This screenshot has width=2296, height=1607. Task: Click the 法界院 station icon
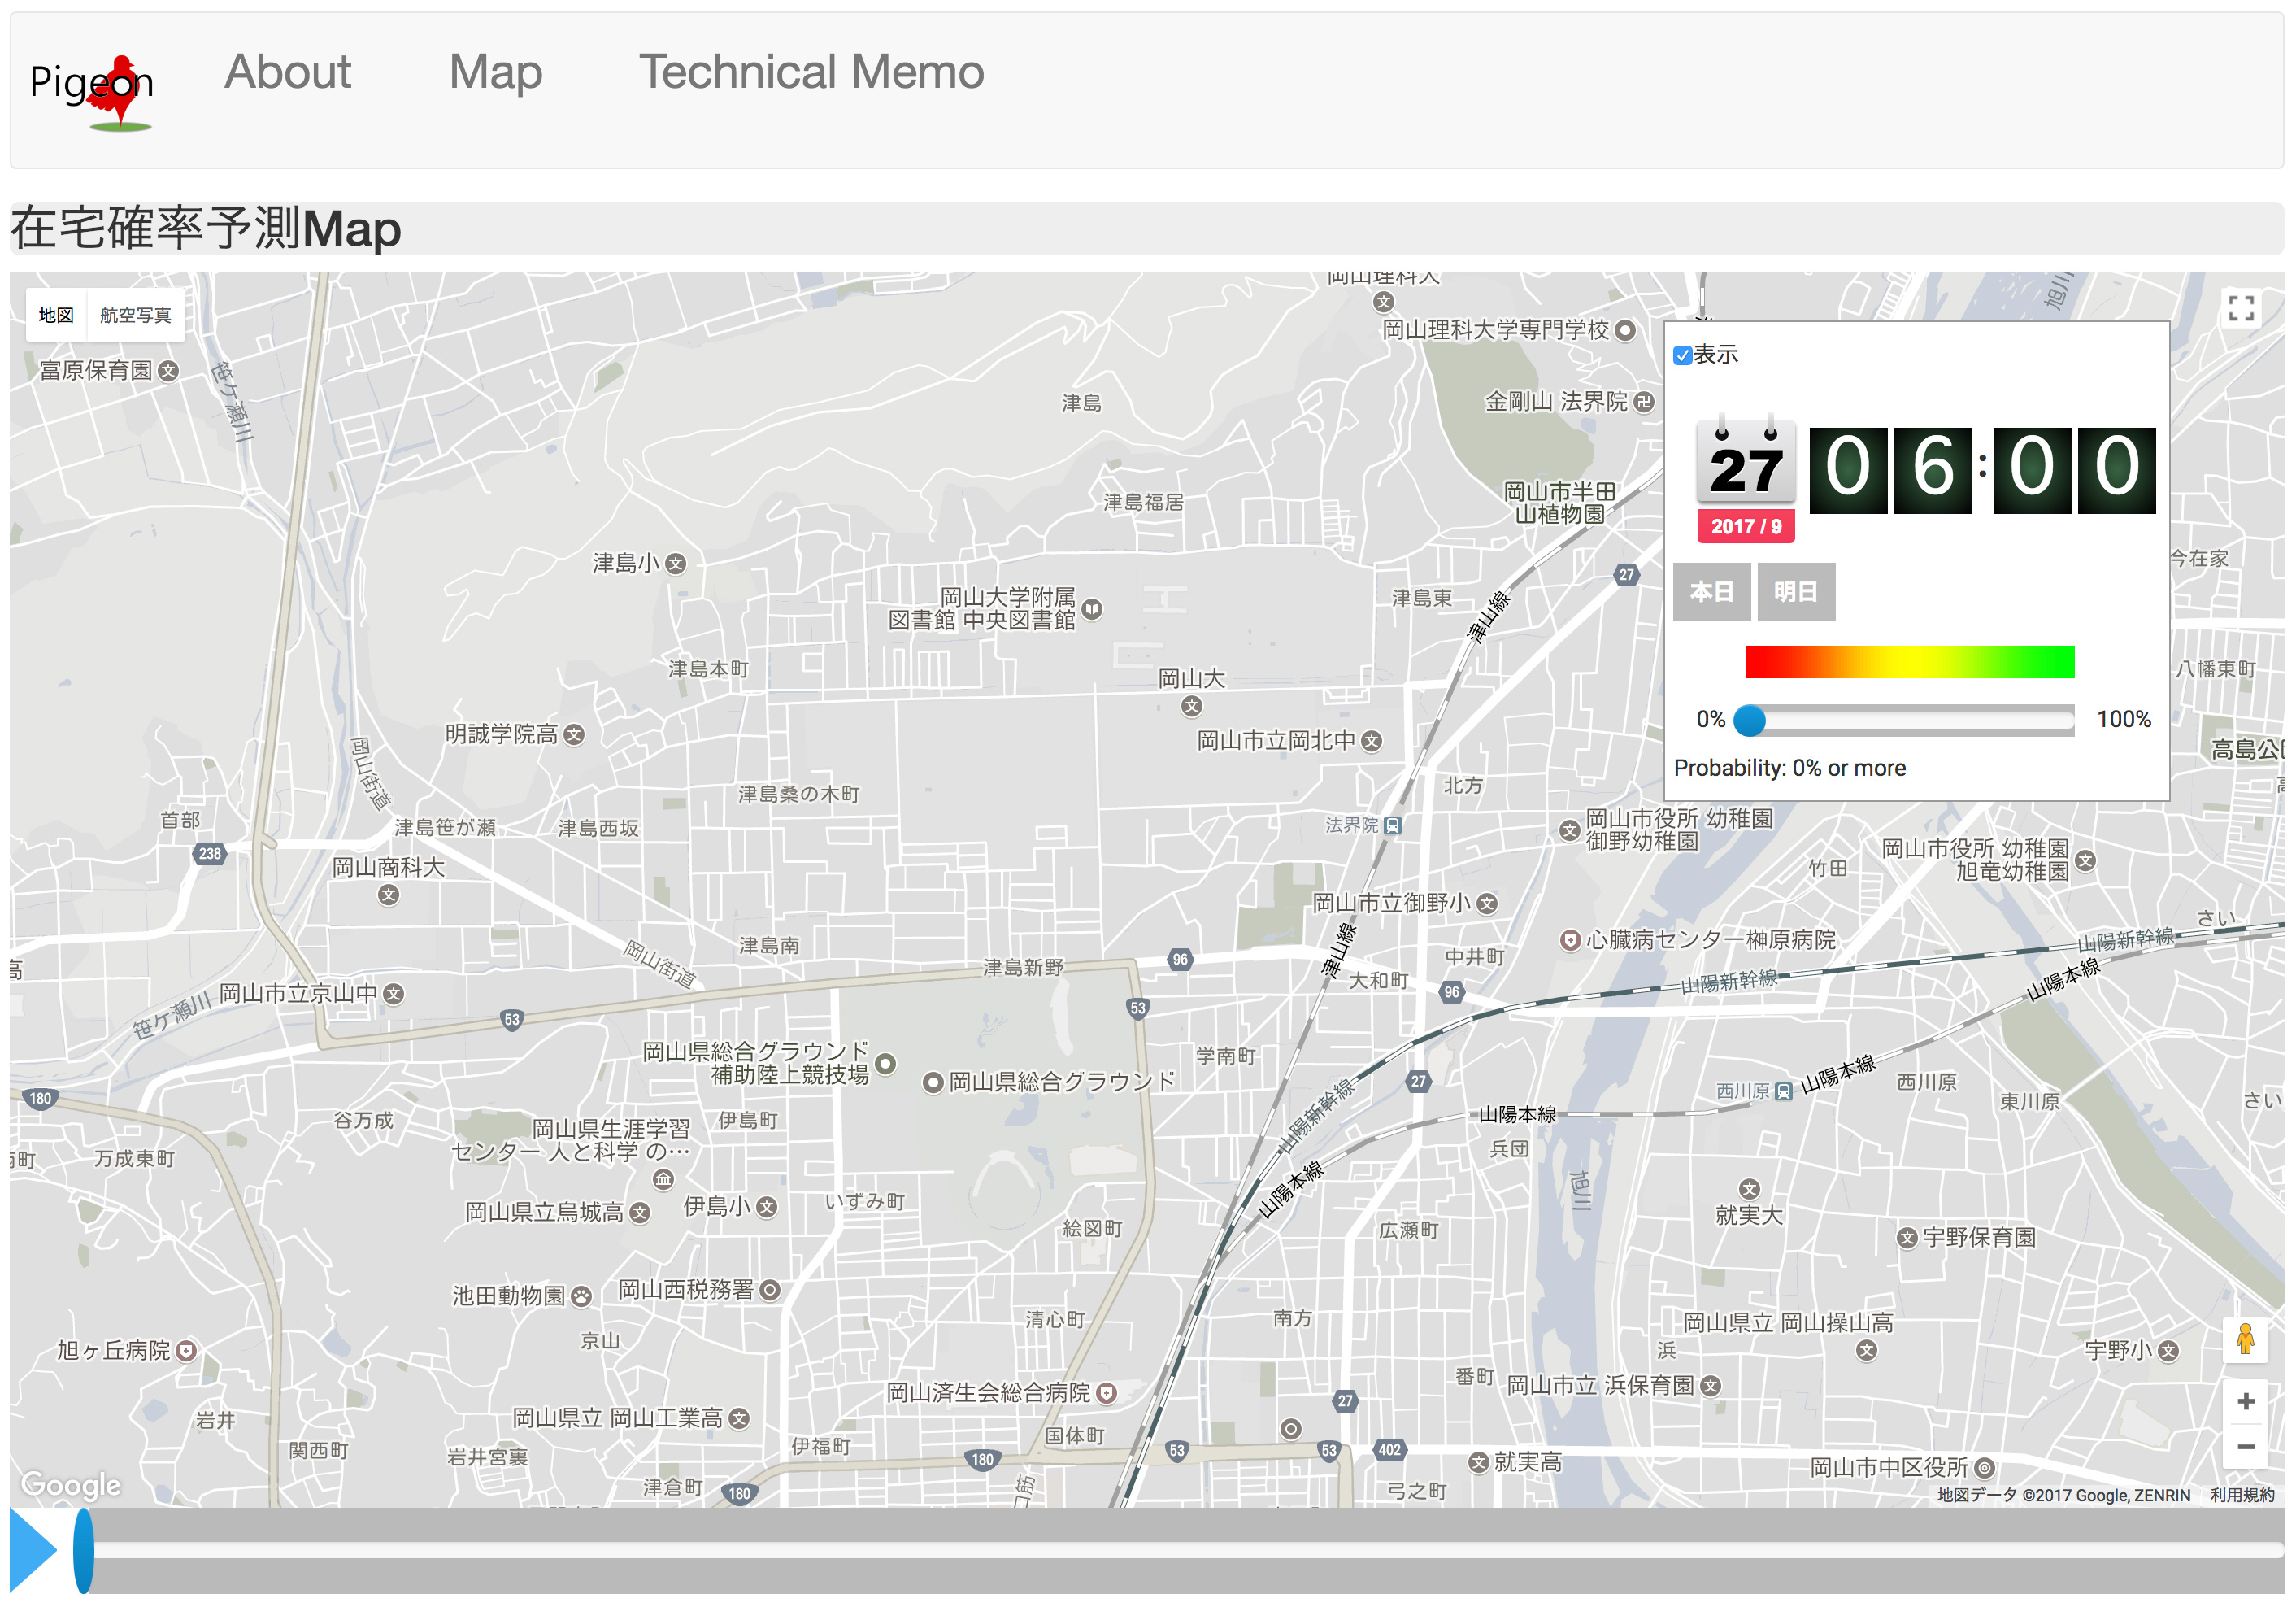pos(1393,826)
